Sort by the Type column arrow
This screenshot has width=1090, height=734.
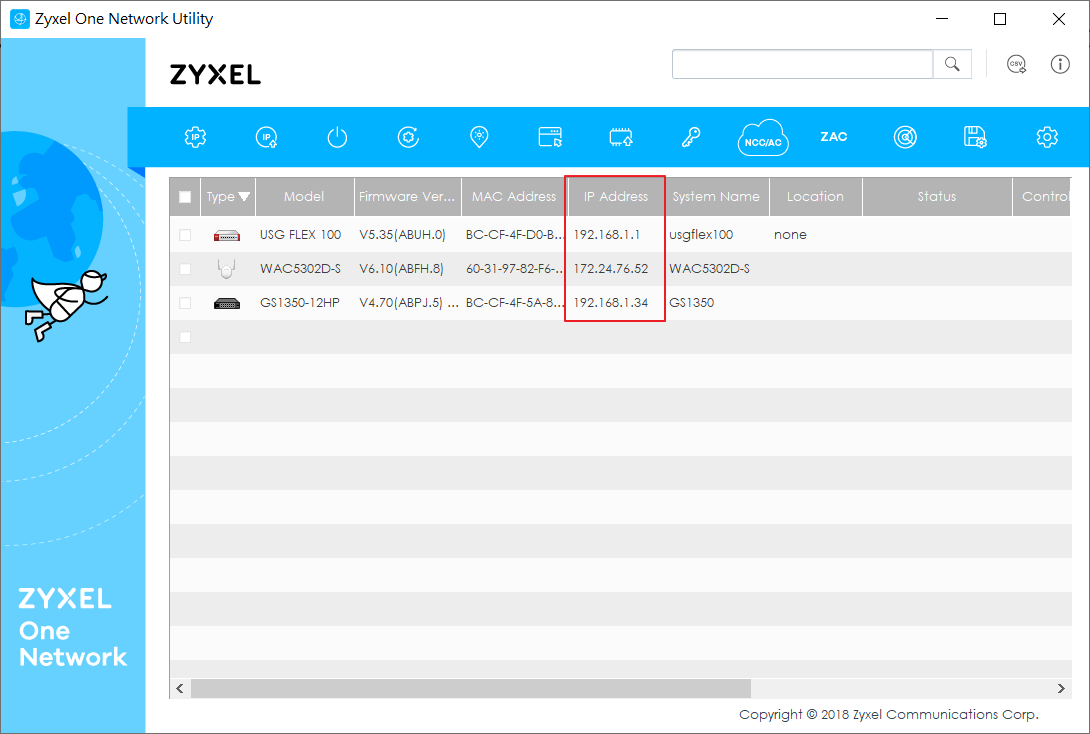tap(244, 197)
